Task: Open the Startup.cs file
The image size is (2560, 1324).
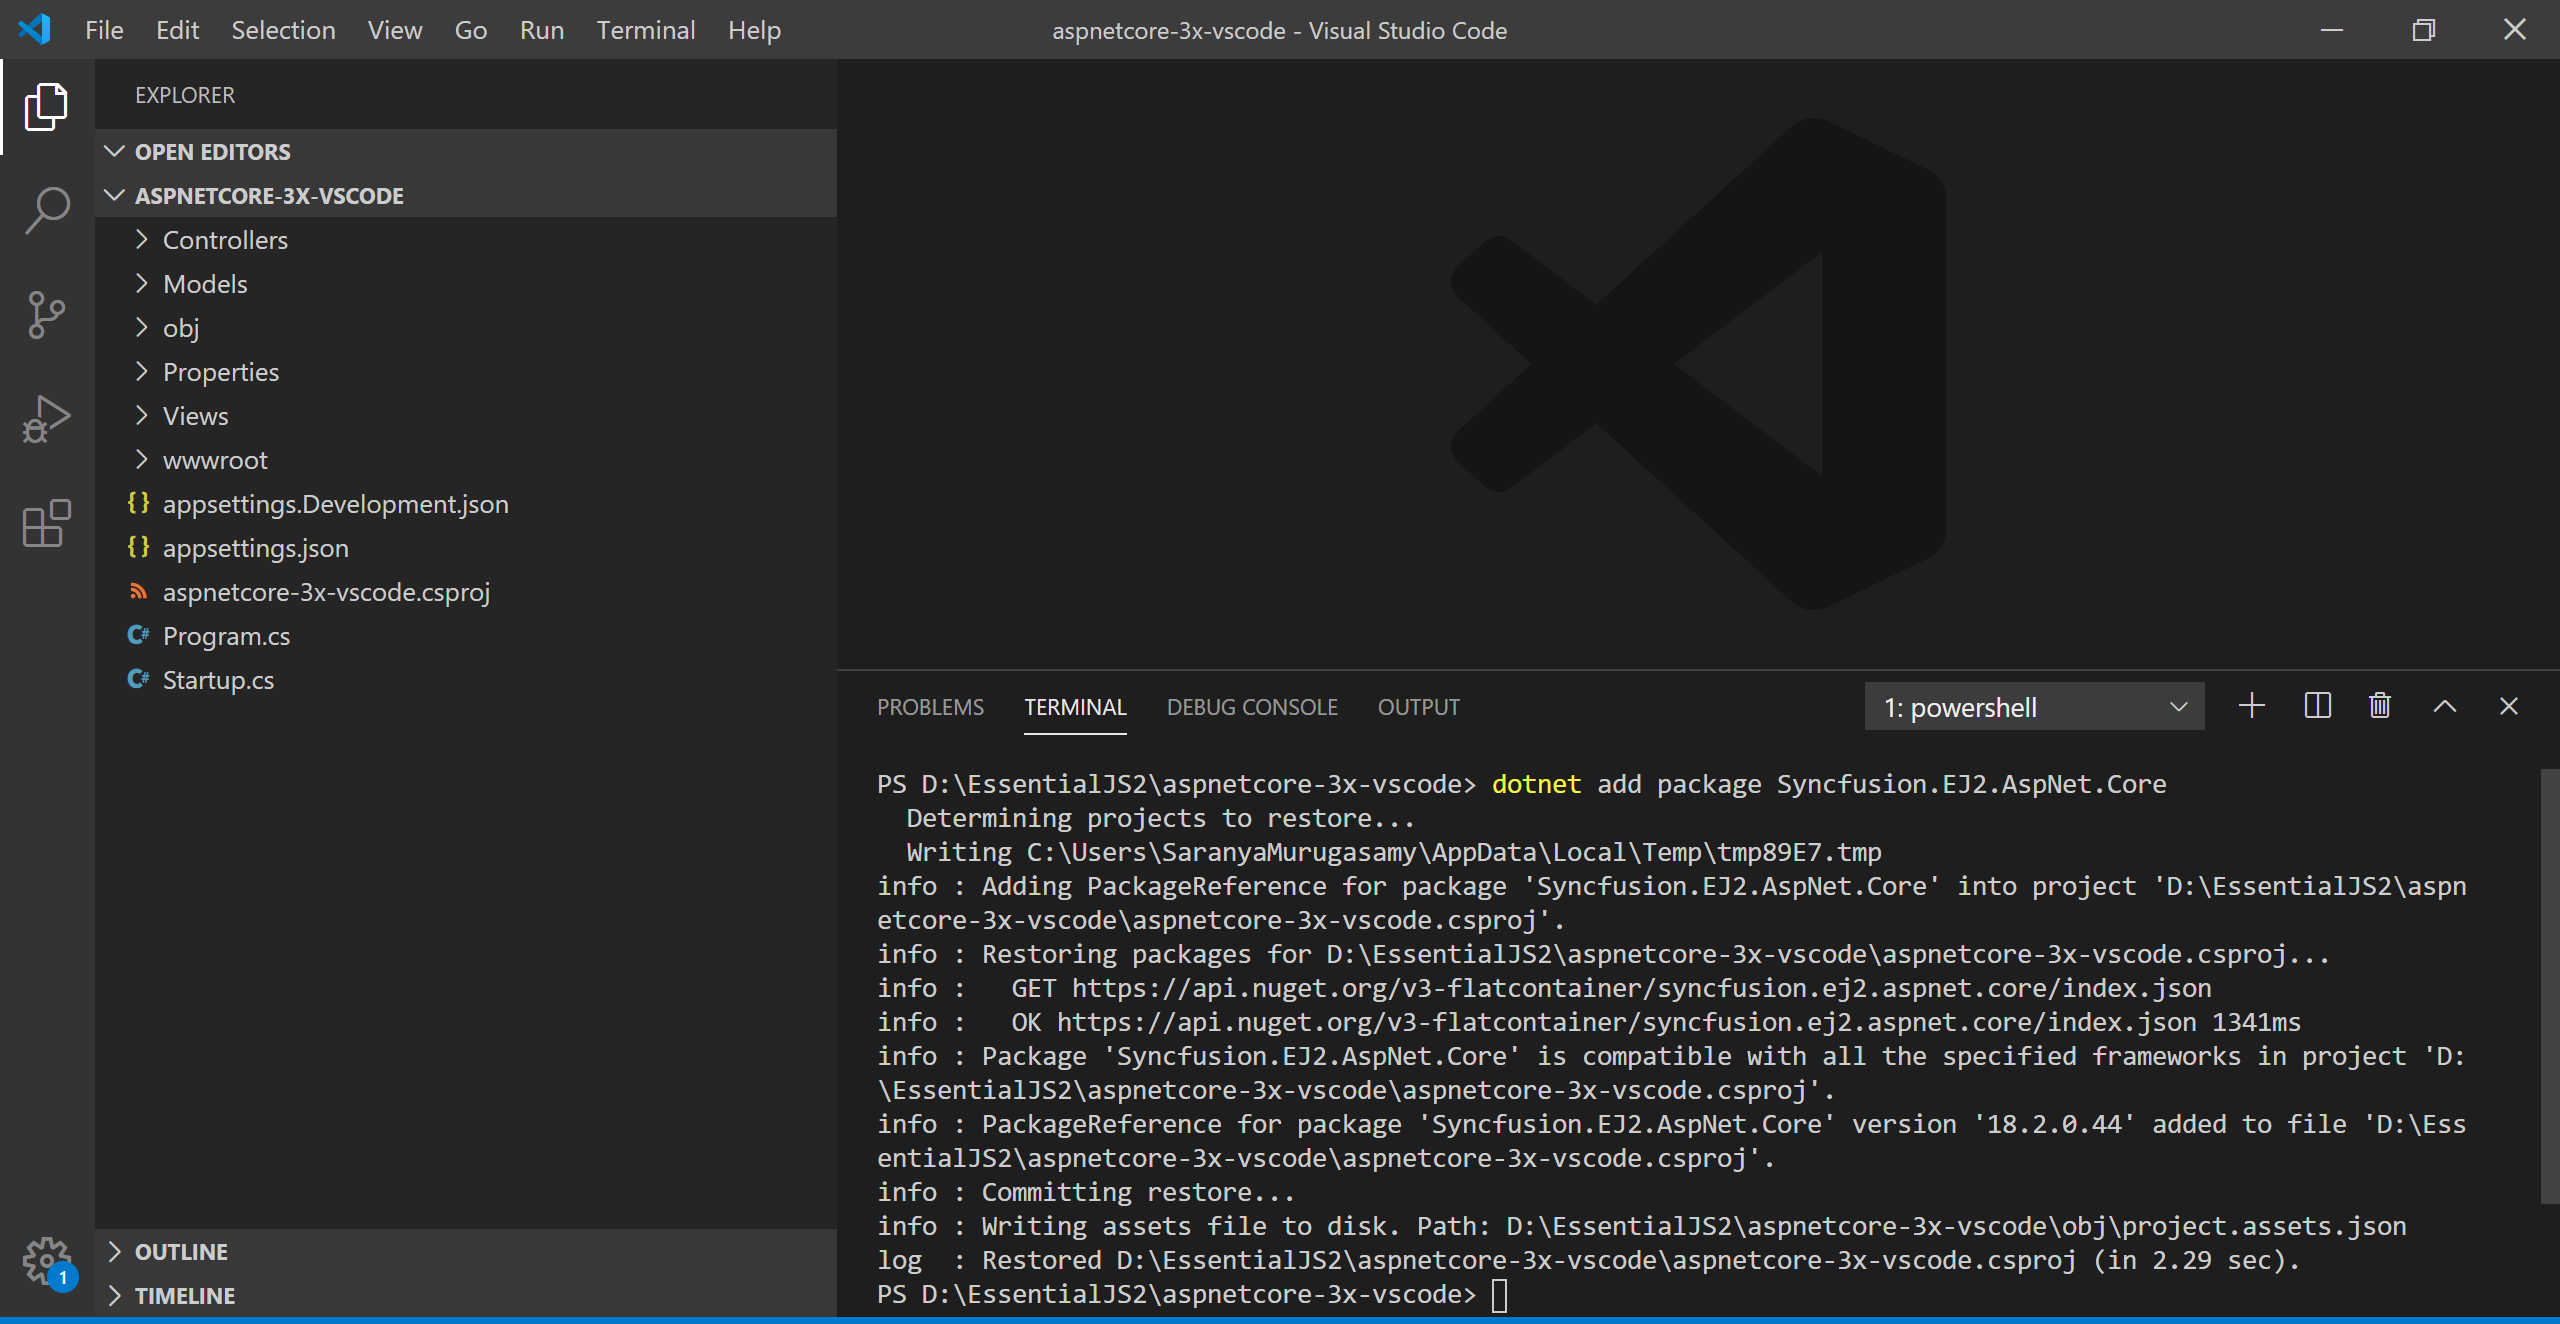Action: click(218, 679)
